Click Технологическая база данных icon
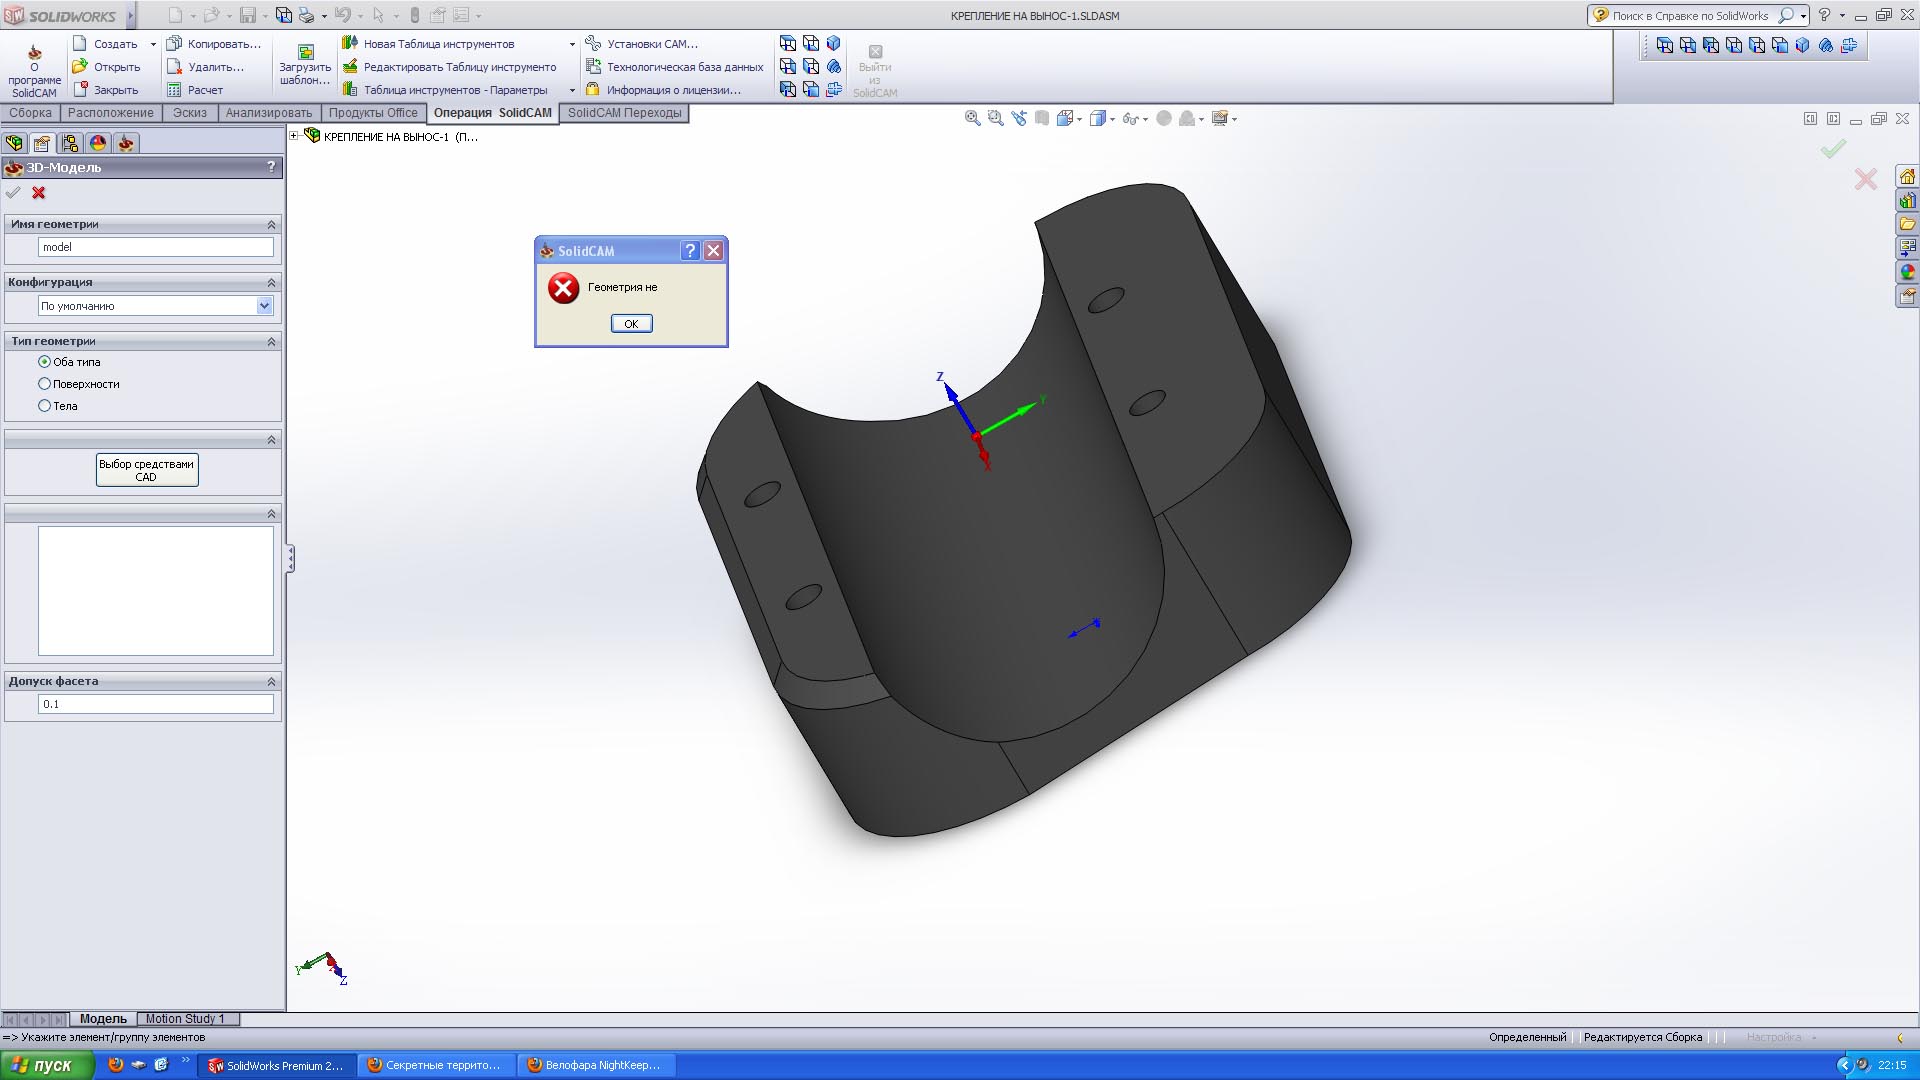Viewport: 1920px width, 1080px height. click(x=593, y=67)
